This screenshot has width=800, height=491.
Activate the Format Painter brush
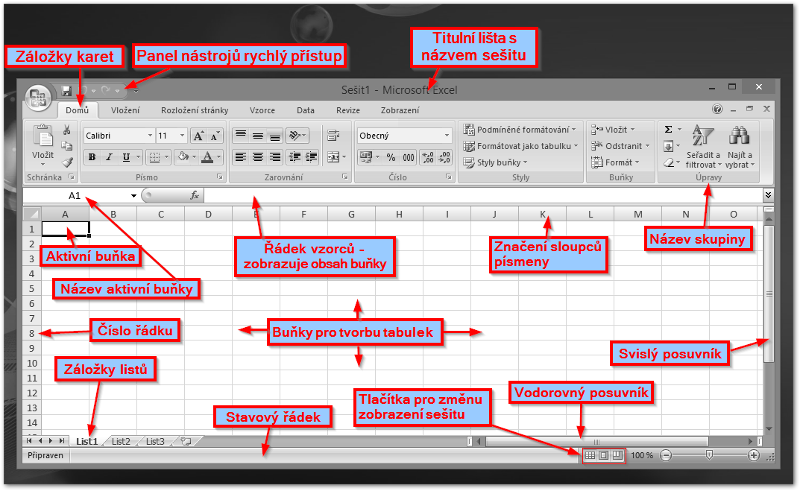pyautogui.click(x=67, y=162)
